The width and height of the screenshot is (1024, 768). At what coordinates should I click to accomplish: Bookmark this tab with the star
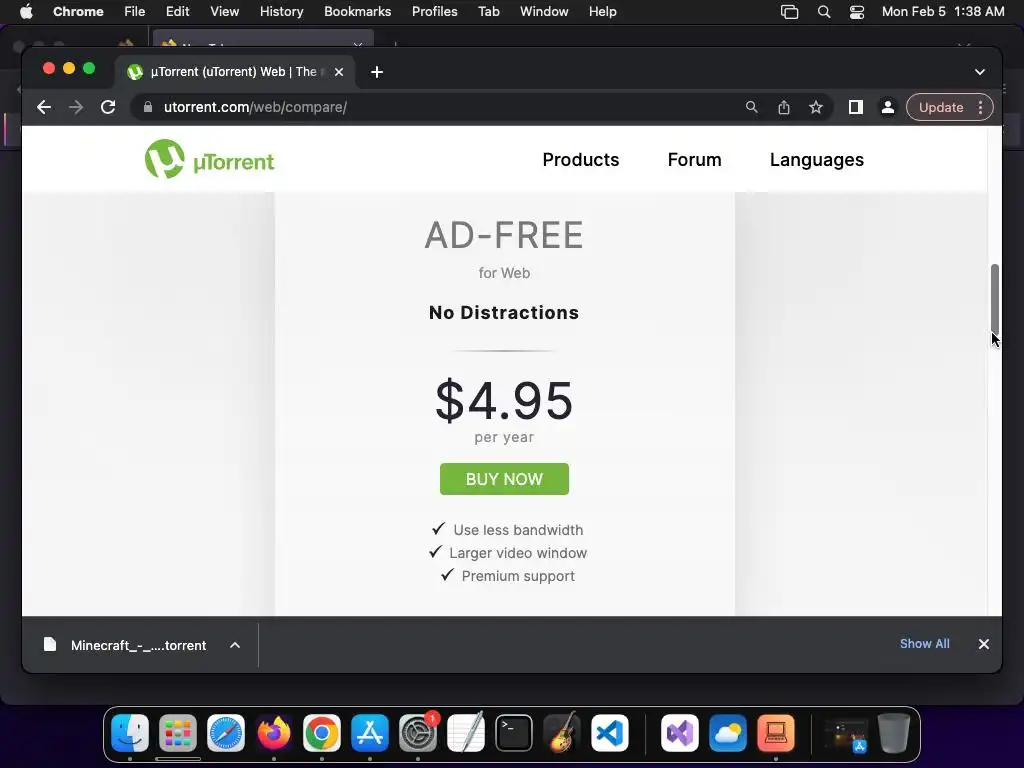[x=816, y=107]
